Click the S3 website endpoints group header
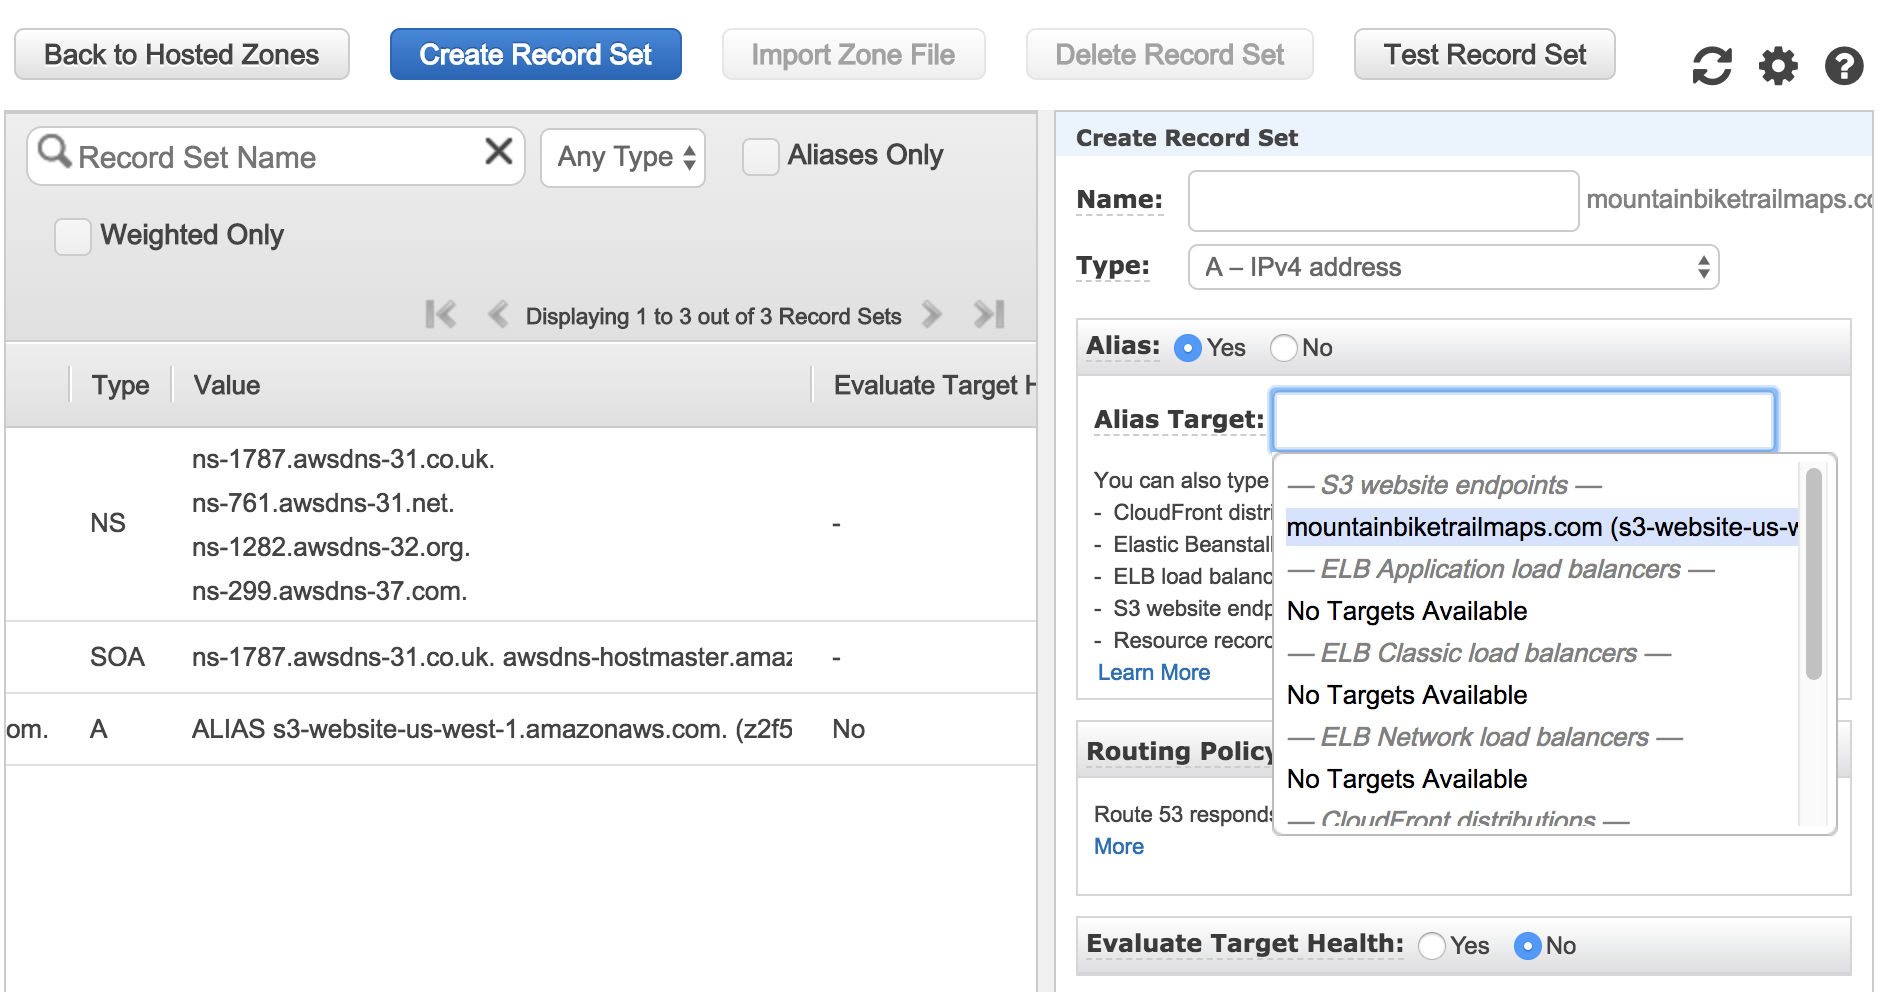 click(x=1444, y=485)
